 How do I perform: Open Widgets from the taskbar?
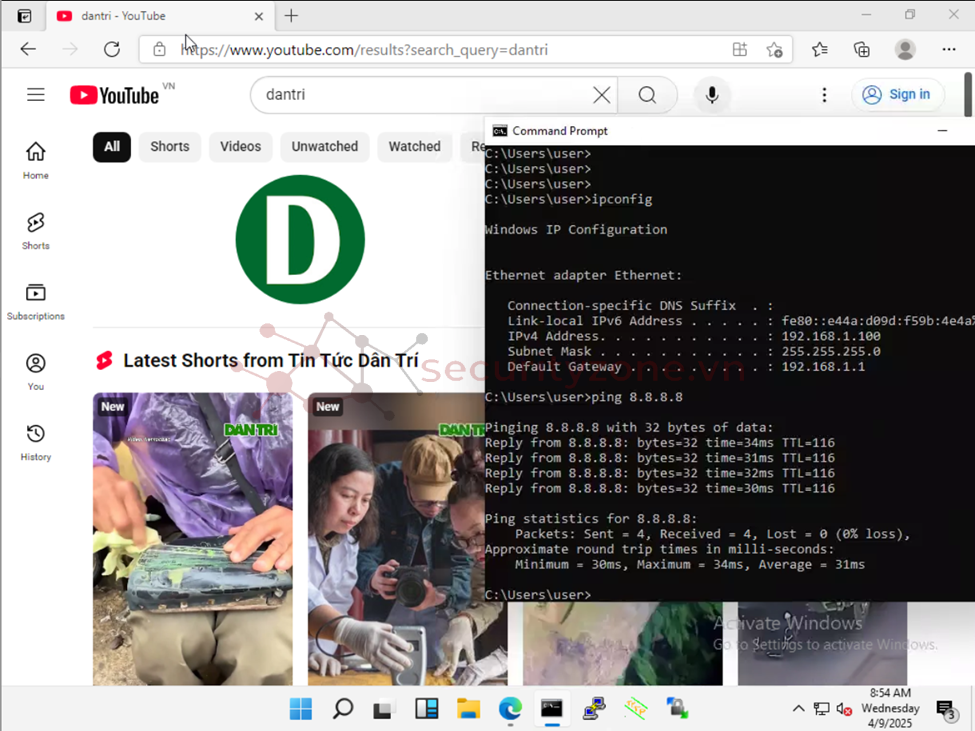click(x=427, y=708)
